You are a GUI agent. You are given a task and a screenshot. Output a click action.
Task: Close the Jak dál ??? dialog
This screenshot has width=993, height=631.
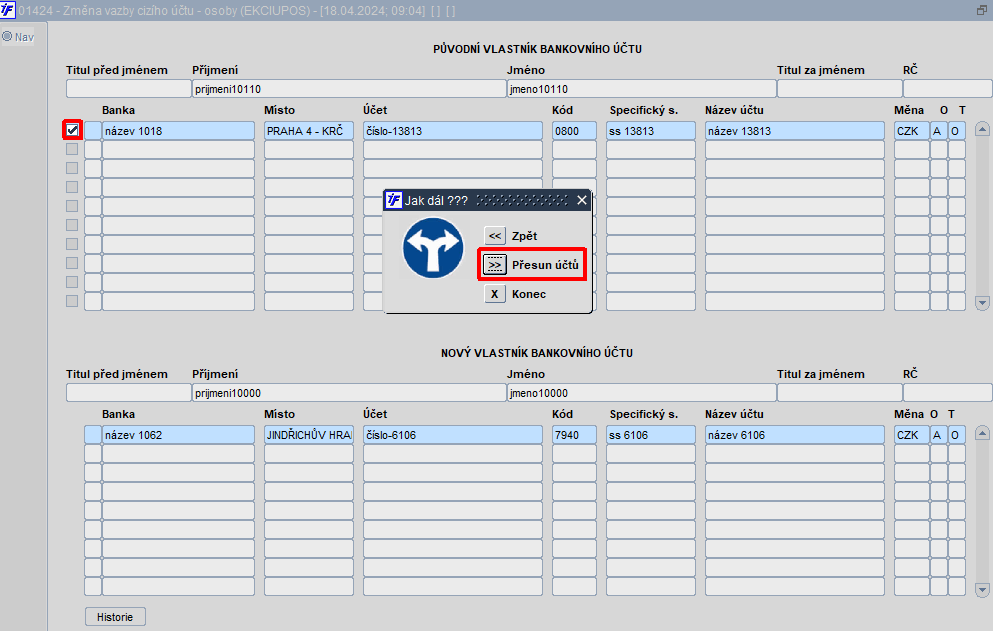[x=582, y=200]
